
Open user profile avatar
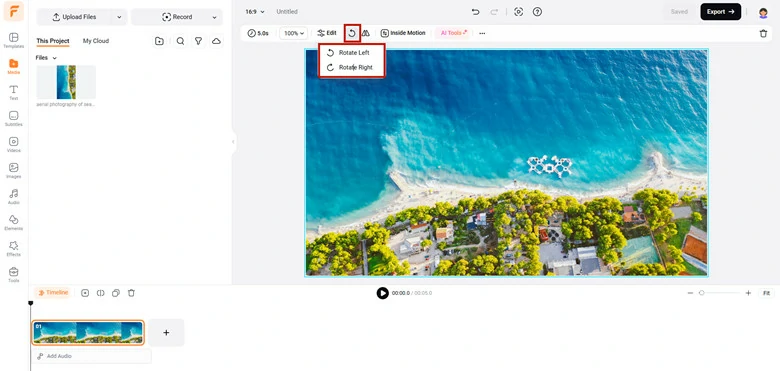point(763,12)
